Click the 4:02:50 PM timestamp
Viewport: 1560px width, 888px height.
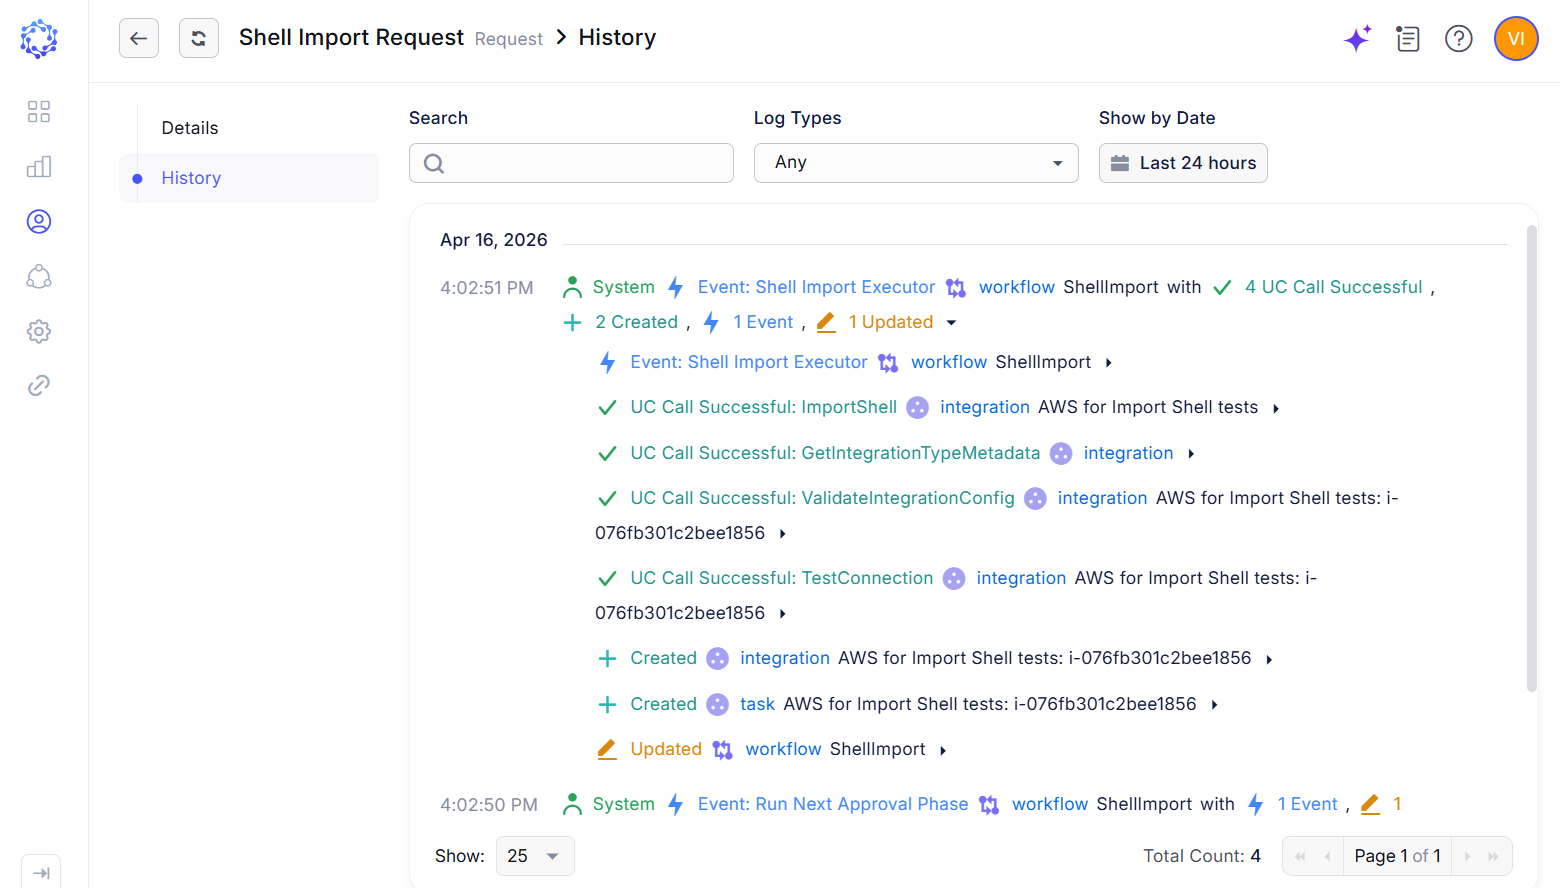point(489,805)
